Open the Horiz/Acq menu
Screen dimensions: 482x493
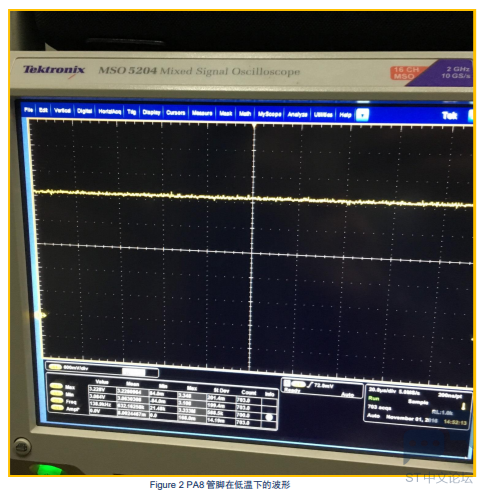coord(109,111)
